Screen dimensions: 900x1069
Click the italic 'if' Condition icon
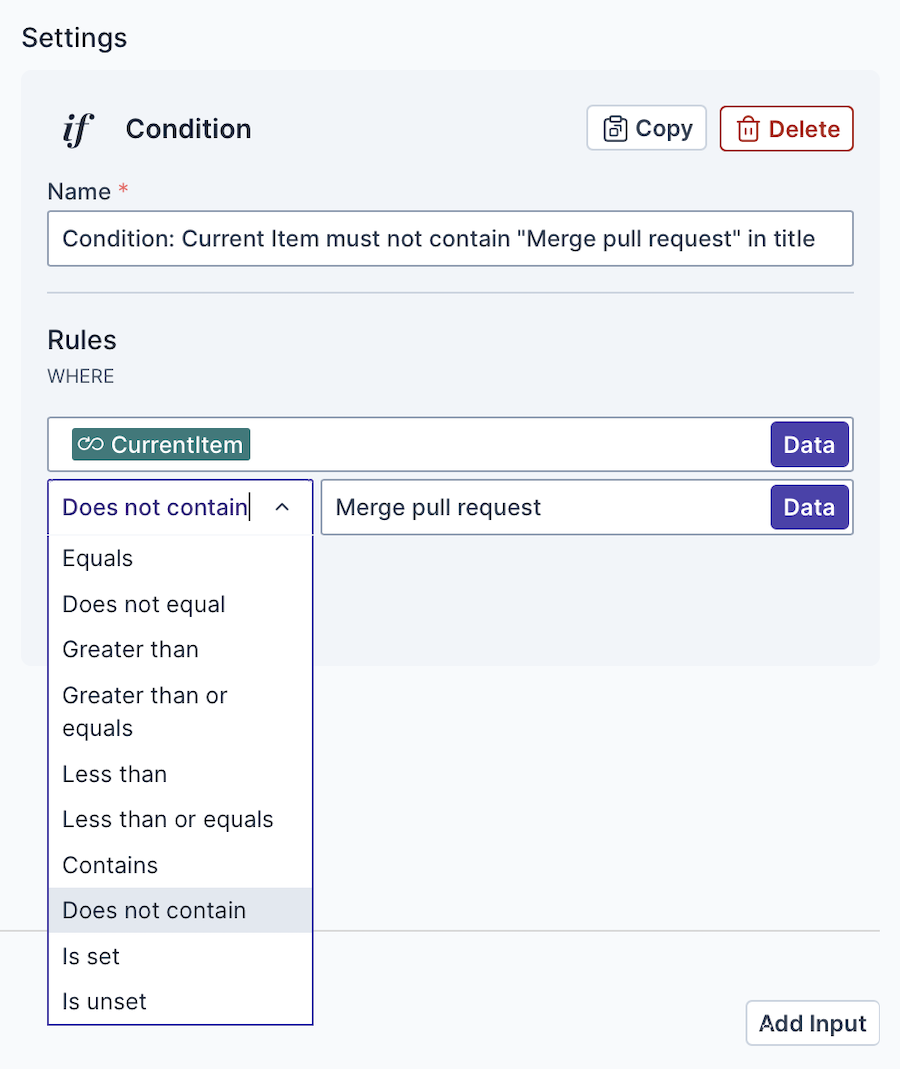tap(77, 129)
